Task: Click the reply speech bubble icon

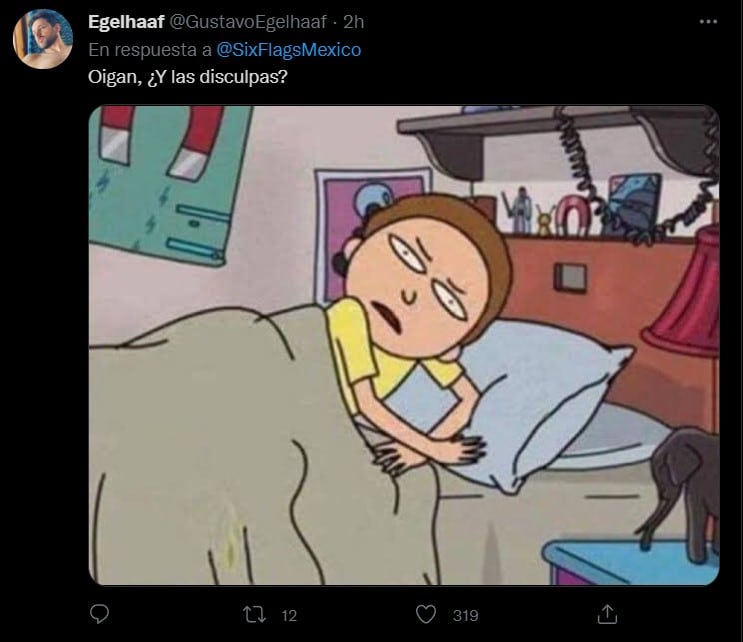Action: (99, 613)
